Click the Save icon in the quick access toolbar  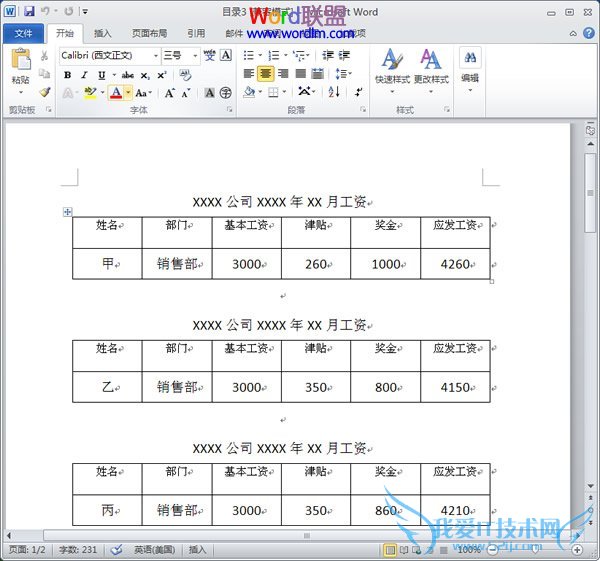pos(29,11)
